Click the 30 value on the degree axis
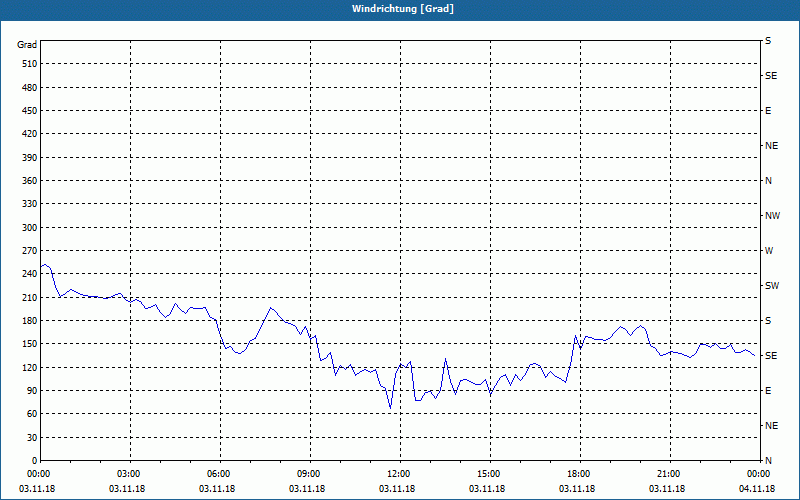 click(32, 438)
